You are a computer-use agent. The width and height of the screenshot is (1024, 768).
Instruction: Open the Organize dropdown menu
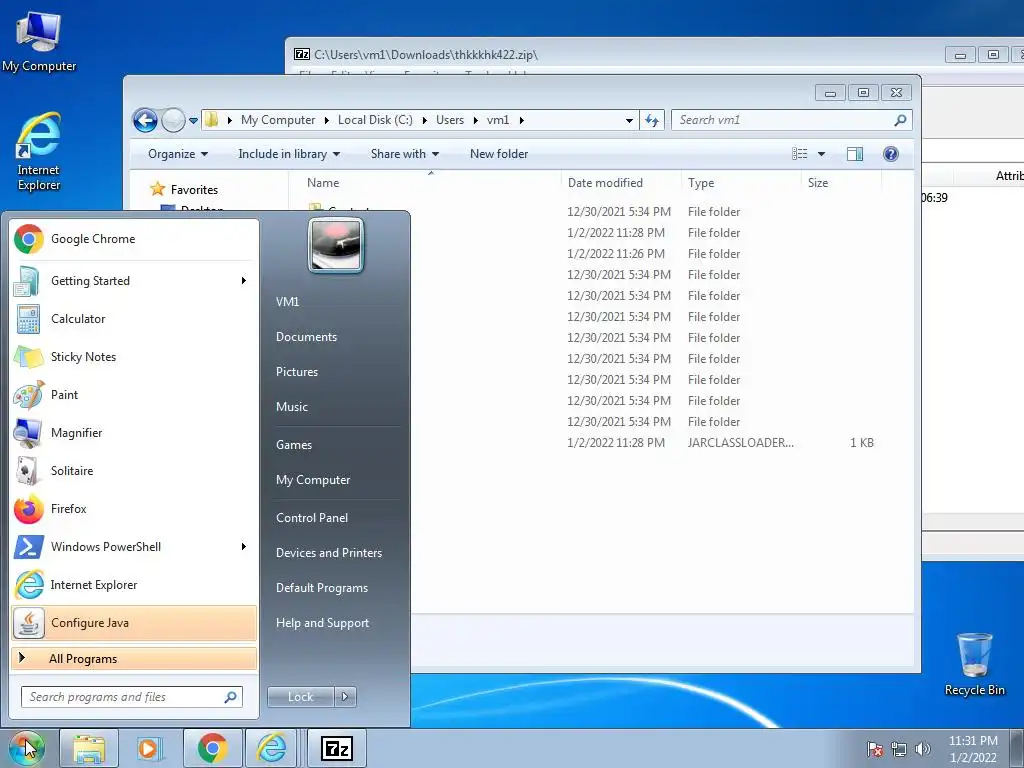point(178,154)
